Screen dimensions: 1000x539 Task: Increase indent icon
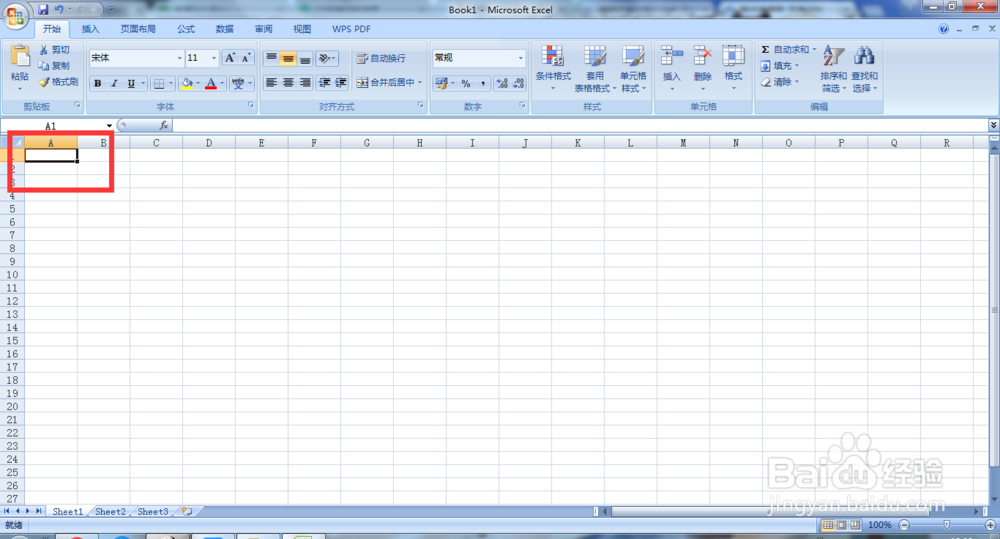[341, 82]
